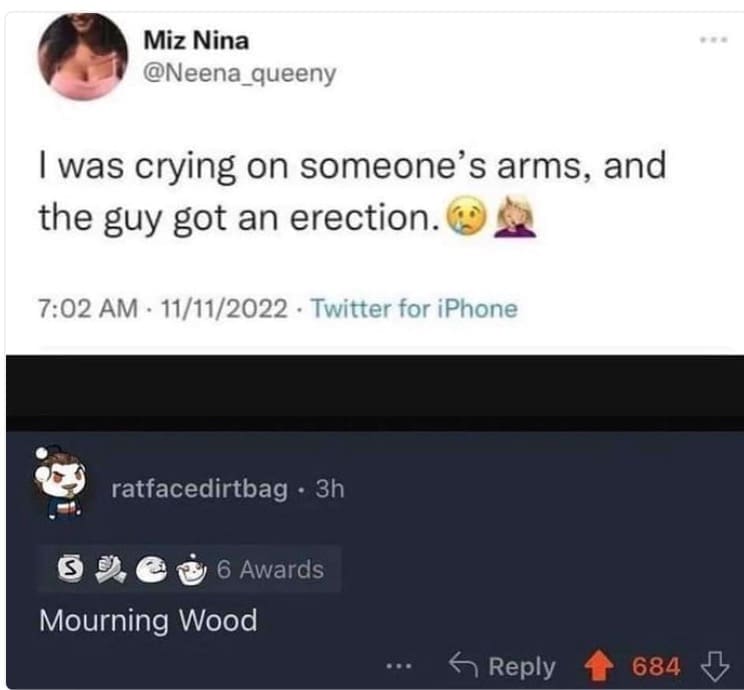The image size is (744, 690).
Task: Click the 7:02 AM tweet timestamp
Action: [88, 308]
